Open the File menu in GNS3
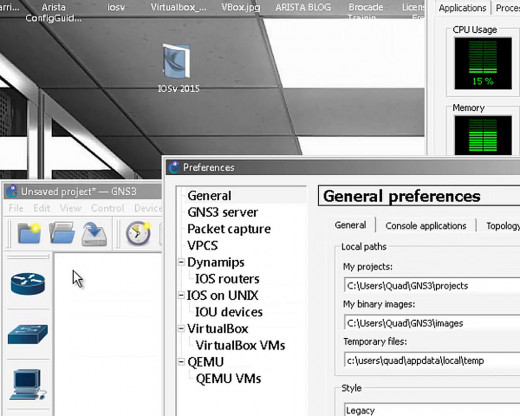The width and height of the screenshot is (520, 416). [16, 208]
